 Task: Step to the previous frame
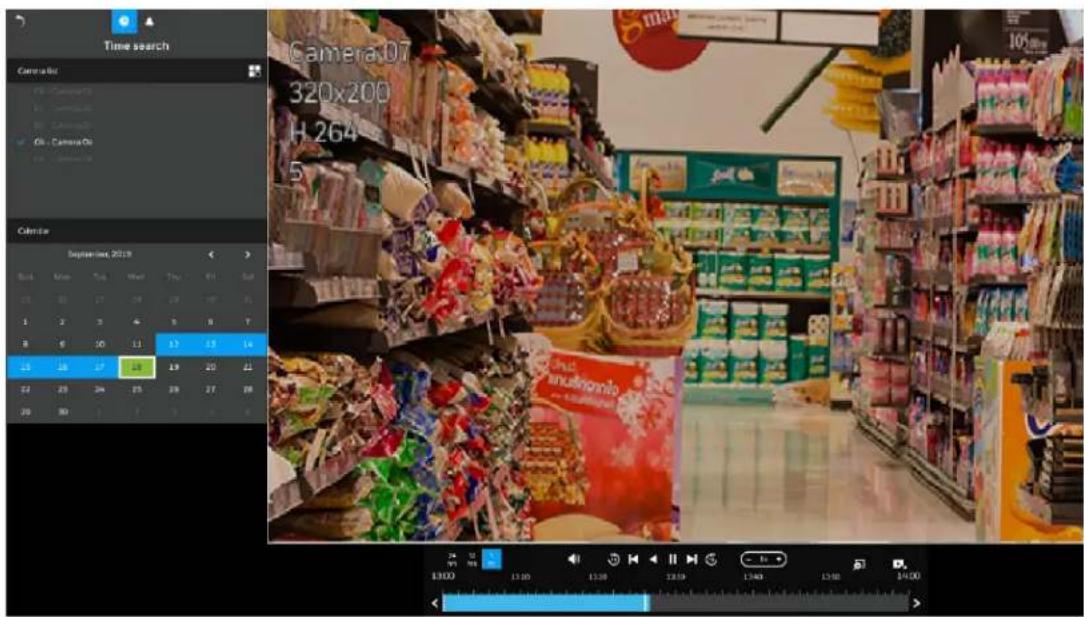633,560
